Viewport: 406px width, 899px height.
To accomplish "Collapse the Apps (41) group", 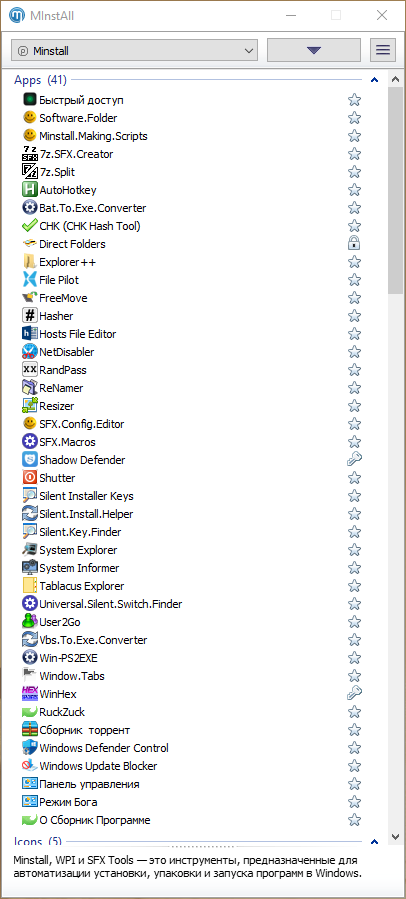I will [374, 80].
